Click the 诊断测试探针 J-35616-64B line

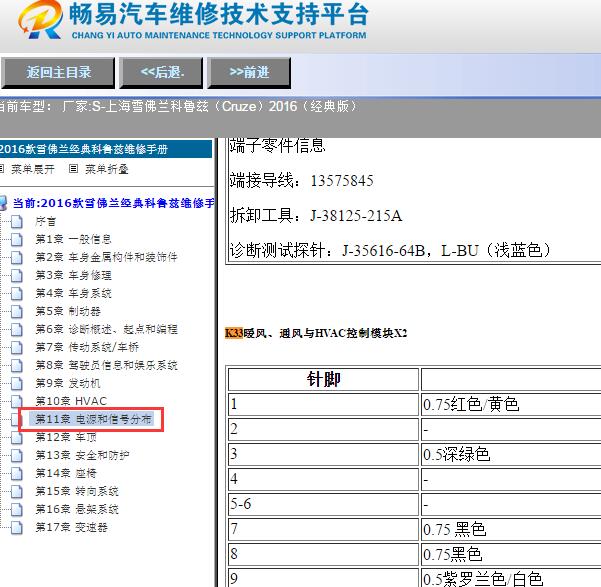390,250
